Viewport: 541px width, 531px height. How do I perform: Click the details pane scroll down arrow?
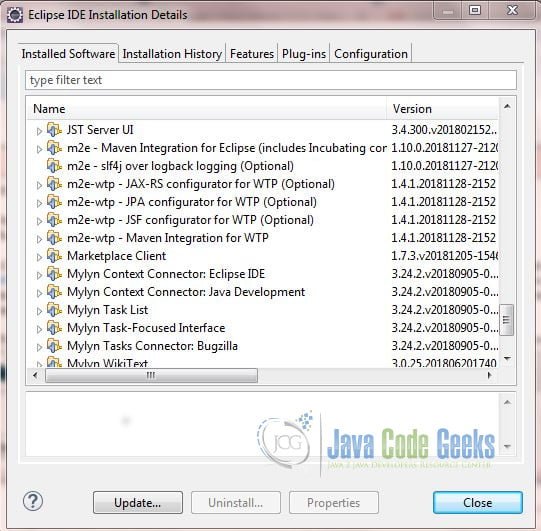507,446
